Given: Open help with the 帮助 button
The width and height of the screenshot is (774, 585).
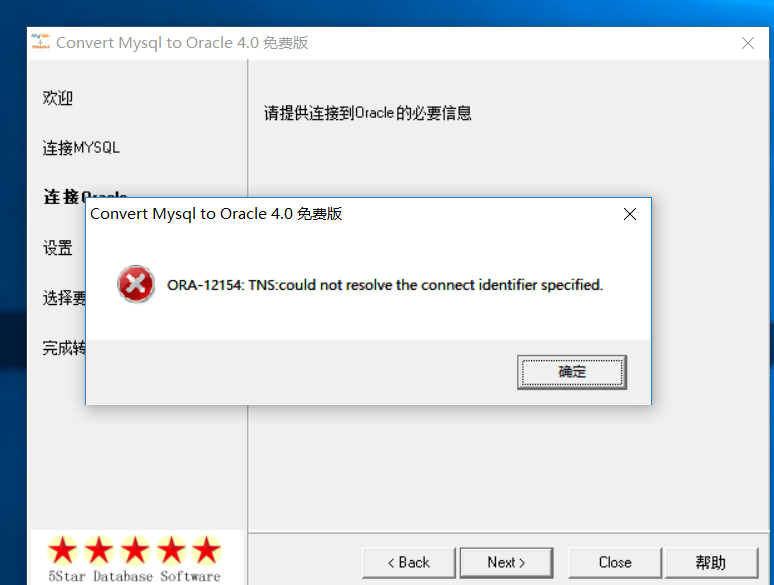Looking at the screenshot, I should point(711,563).
